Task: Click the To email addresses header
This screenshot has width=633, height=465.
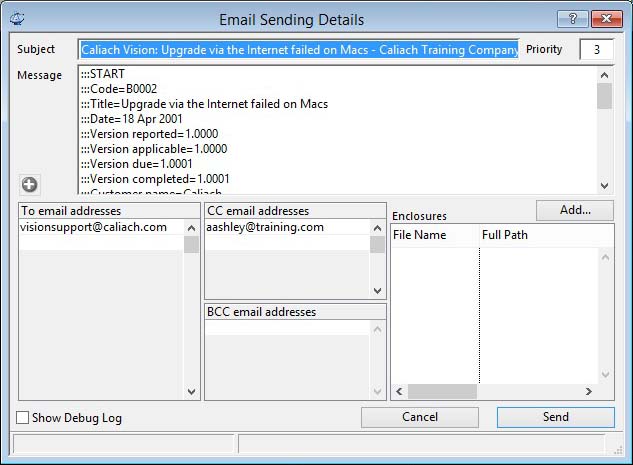Action: pos(109,211)
